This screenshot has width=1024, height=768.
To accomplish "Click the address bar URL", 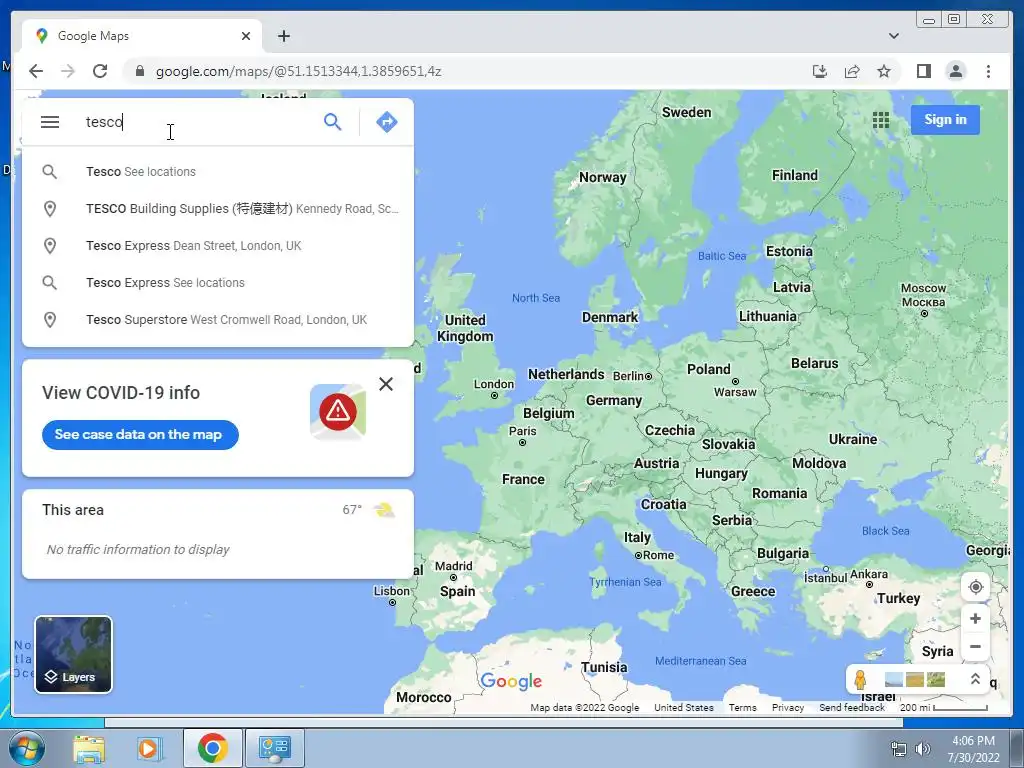I will point(298,71).
